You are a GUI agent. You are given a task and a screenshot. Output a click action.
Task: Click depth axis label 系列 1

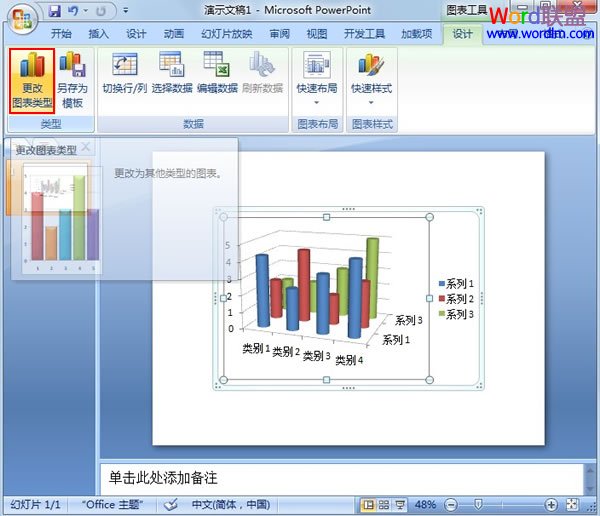click(396, 339)
